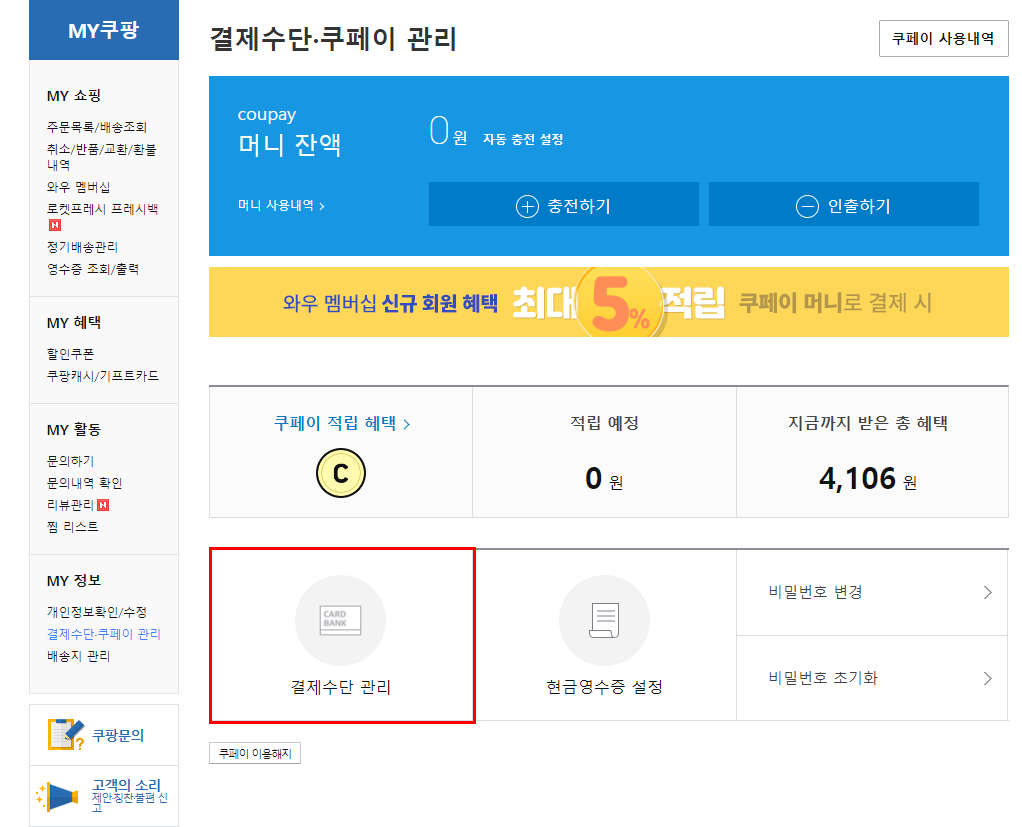The image size is (1022, 827).
Task: Open the 현금영수증 설정 label
Action: pyautogui.click(x=604, y=687)
